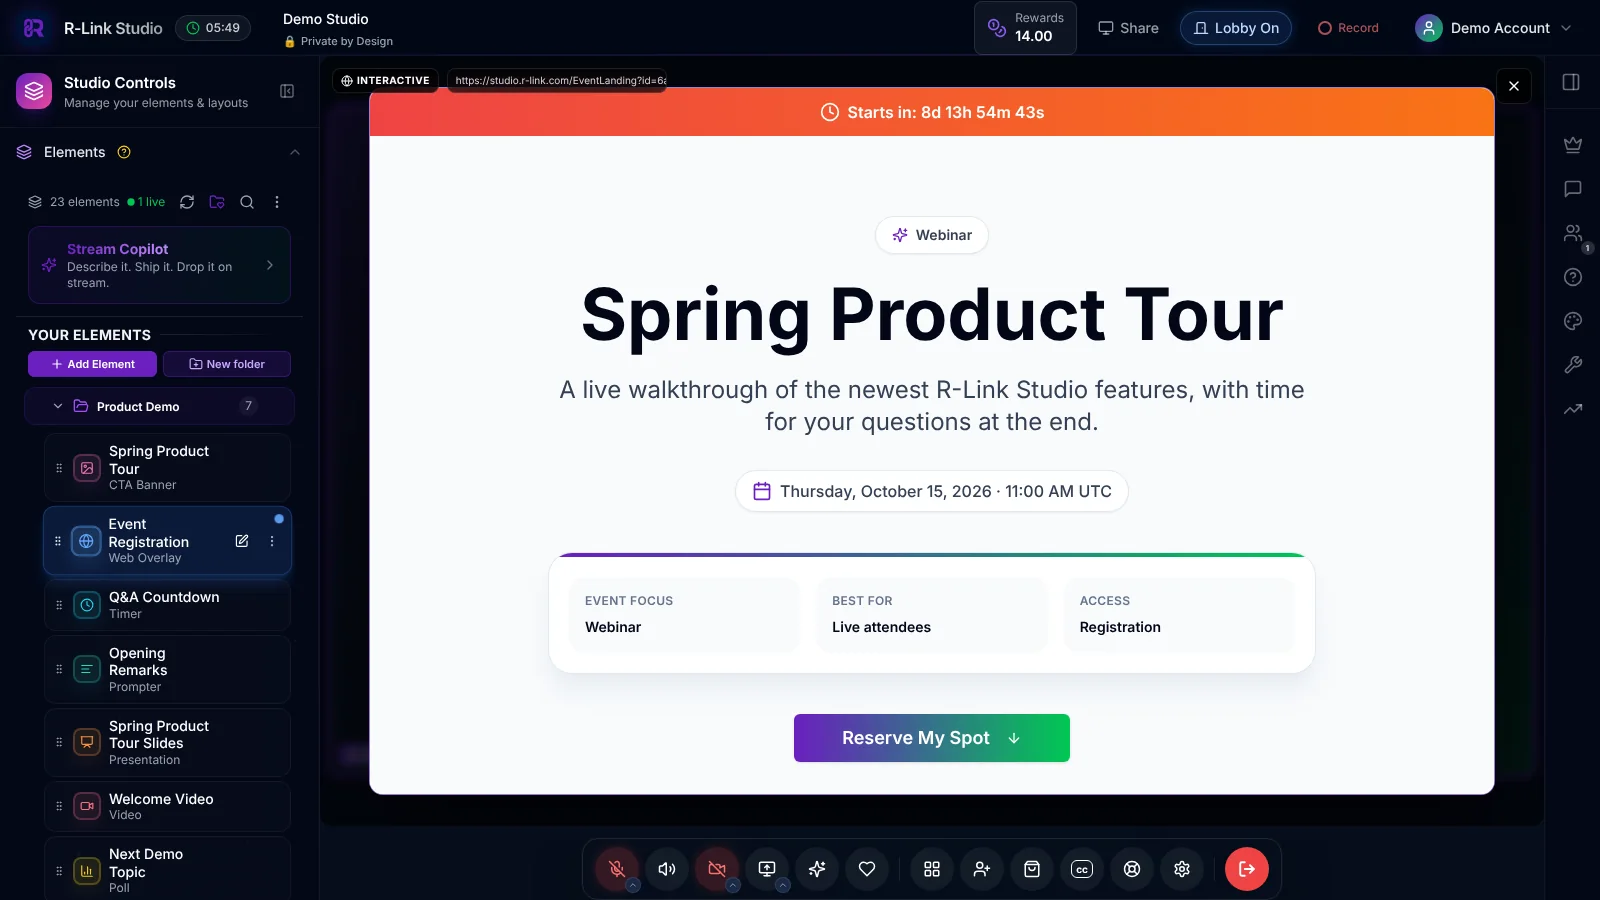Open participants panel in right sidebar
Viewport: 1600px width, 900px height.
click(x=1573, y=233)
